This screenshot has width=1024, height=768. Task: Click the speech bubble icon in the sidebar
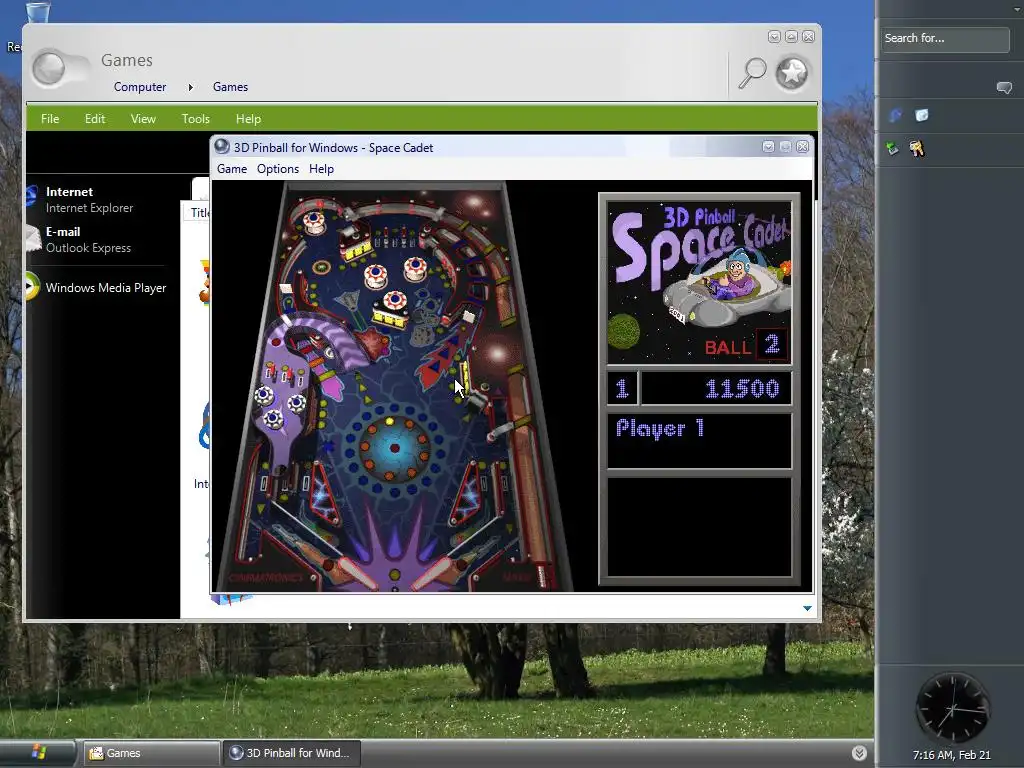click(1004, 88)
